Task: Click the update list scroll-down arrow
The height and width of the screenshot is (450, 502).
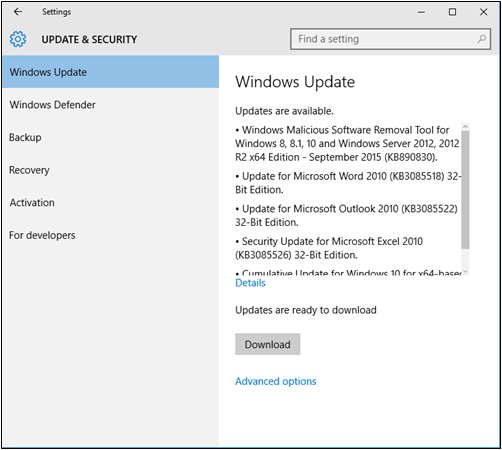Action: coord(465,272)
